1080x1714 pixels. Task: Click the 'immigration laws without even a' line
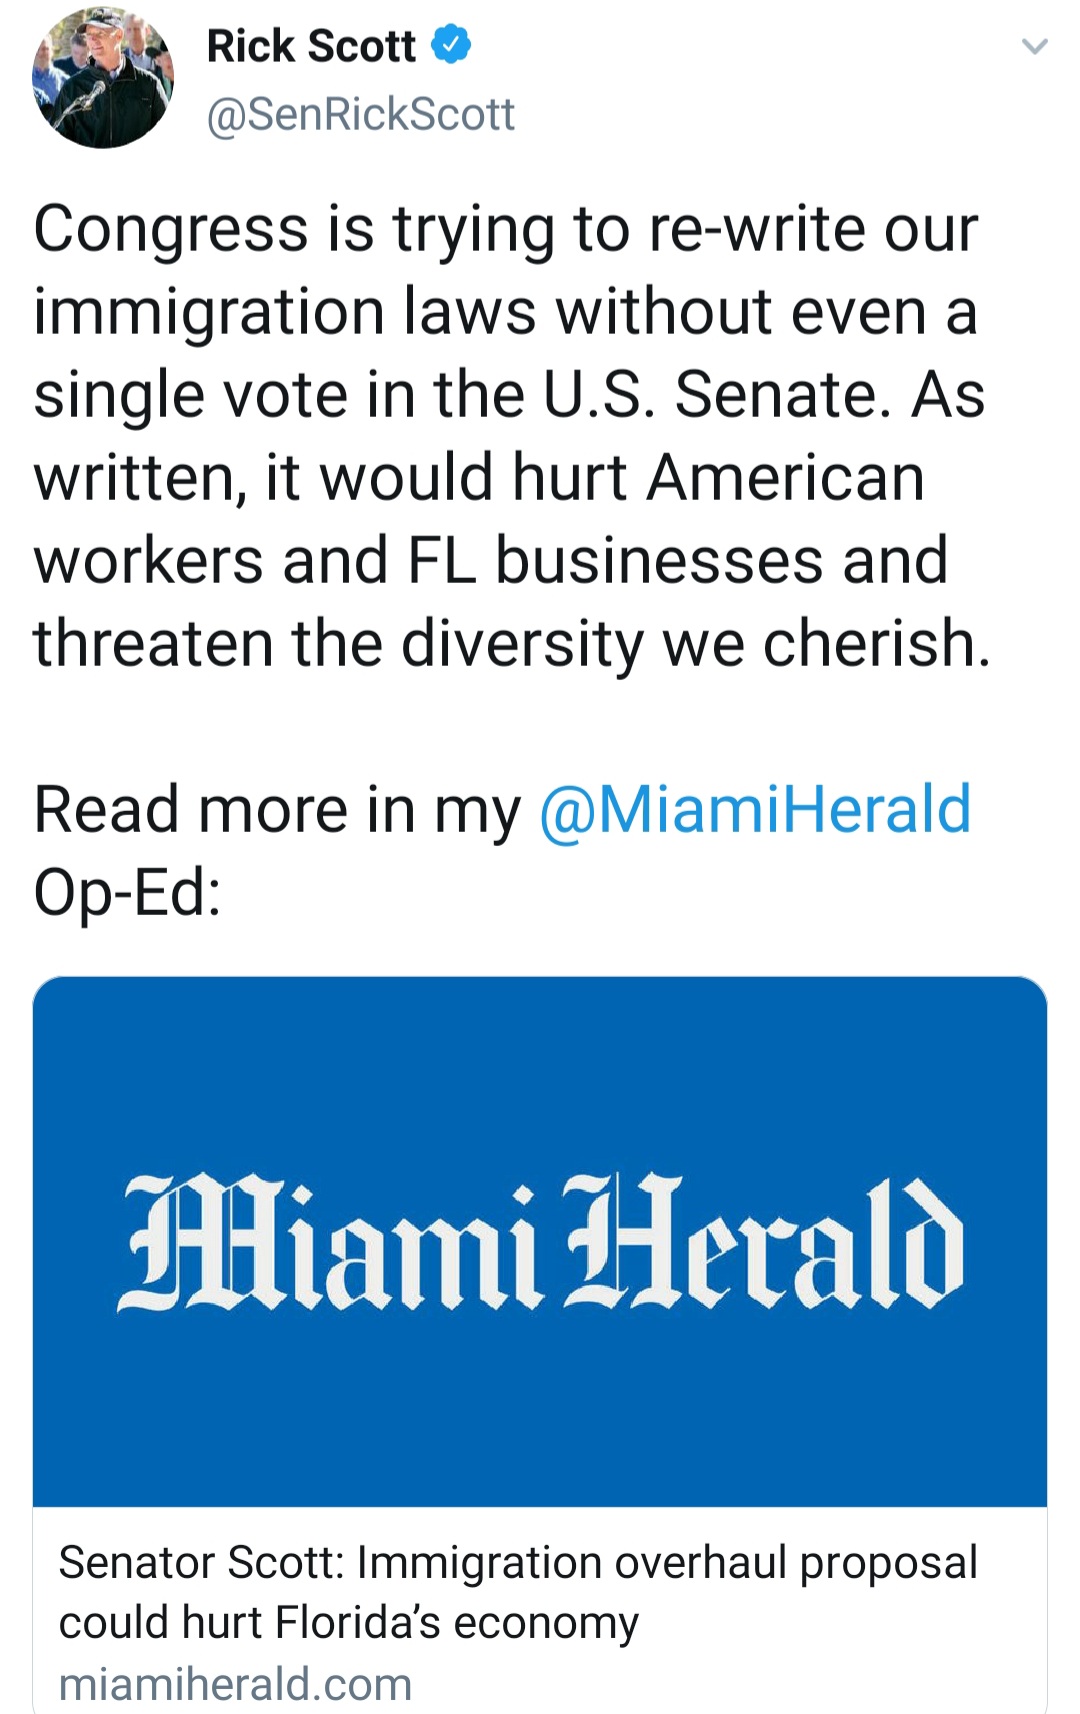point(505,312)
